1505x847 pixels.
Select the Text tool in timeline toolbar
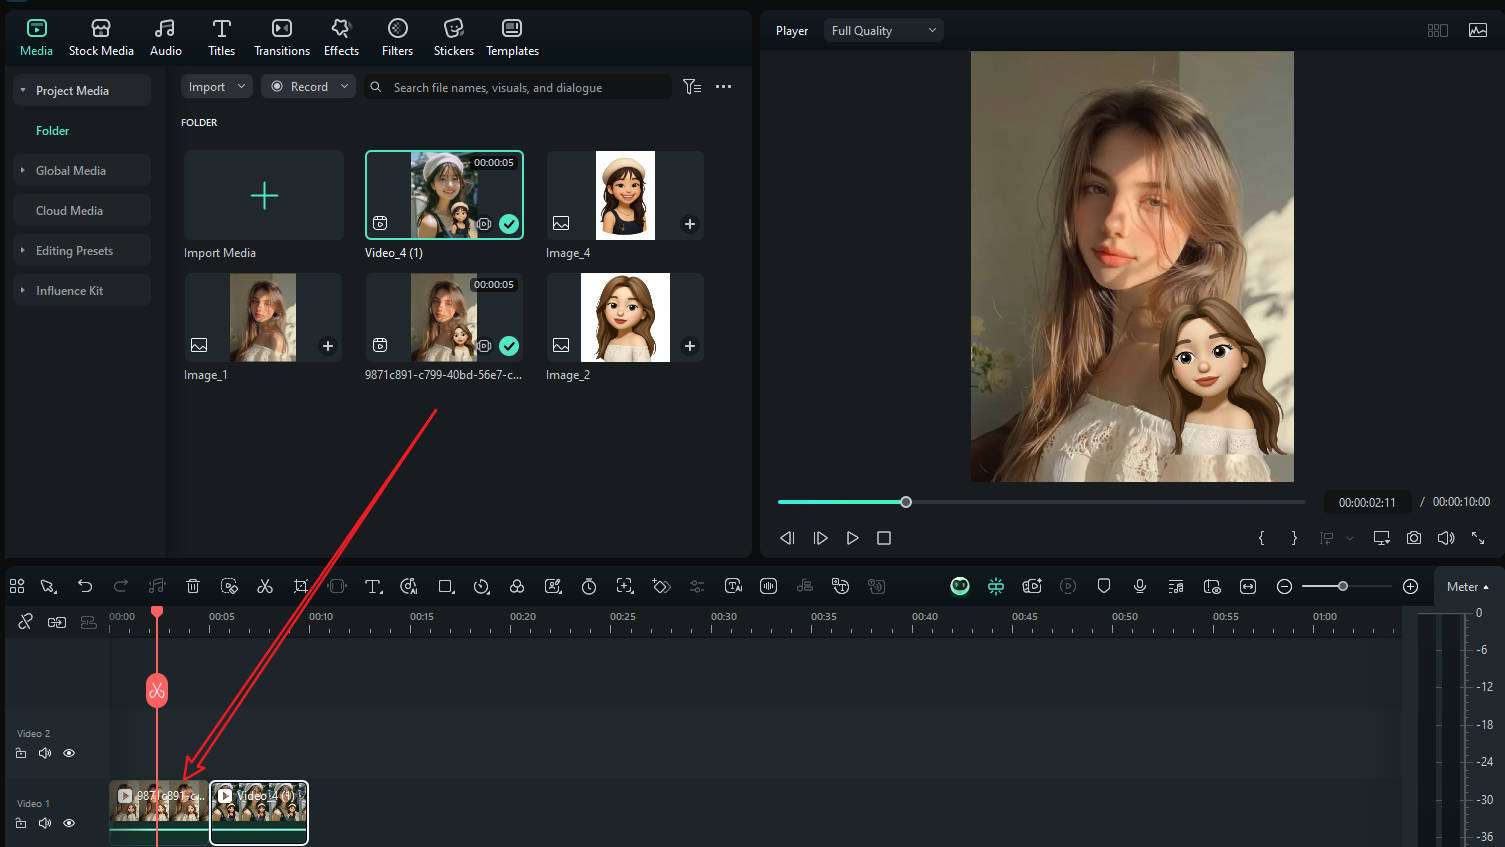pyautogui.click(x=373, y=586)
